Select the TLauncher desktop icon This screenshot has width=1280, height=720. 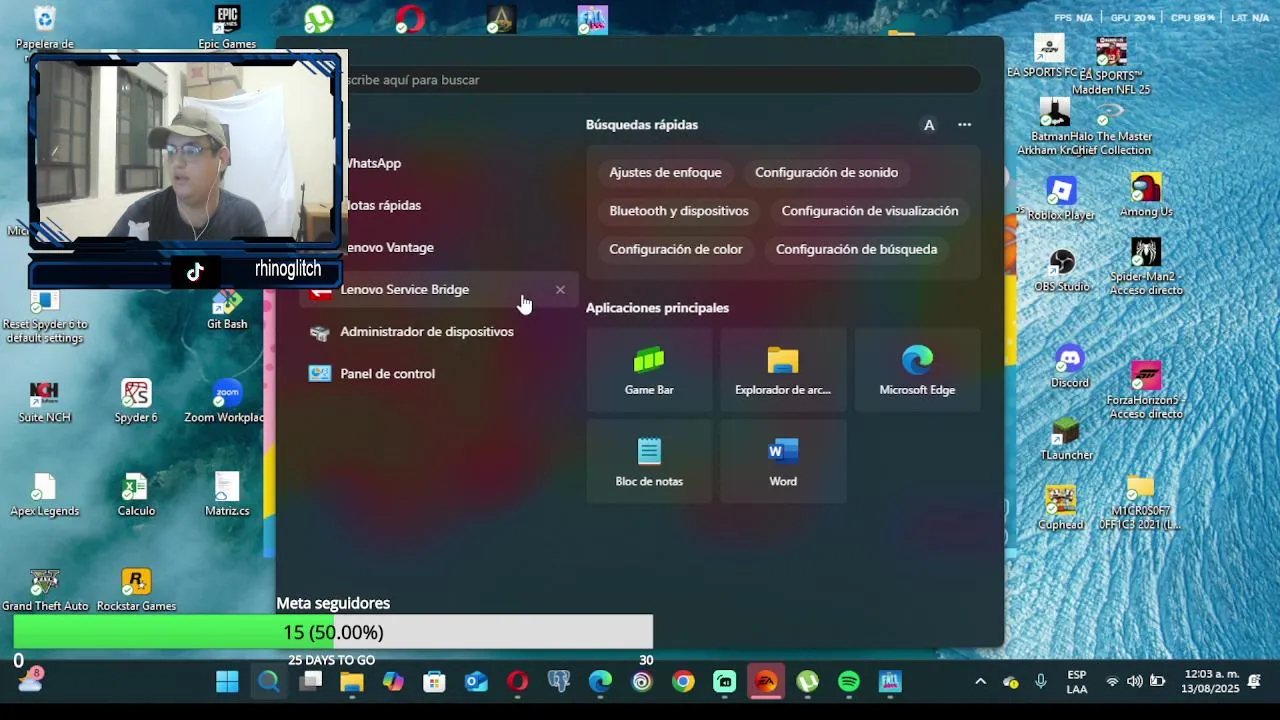[1067, 439]
